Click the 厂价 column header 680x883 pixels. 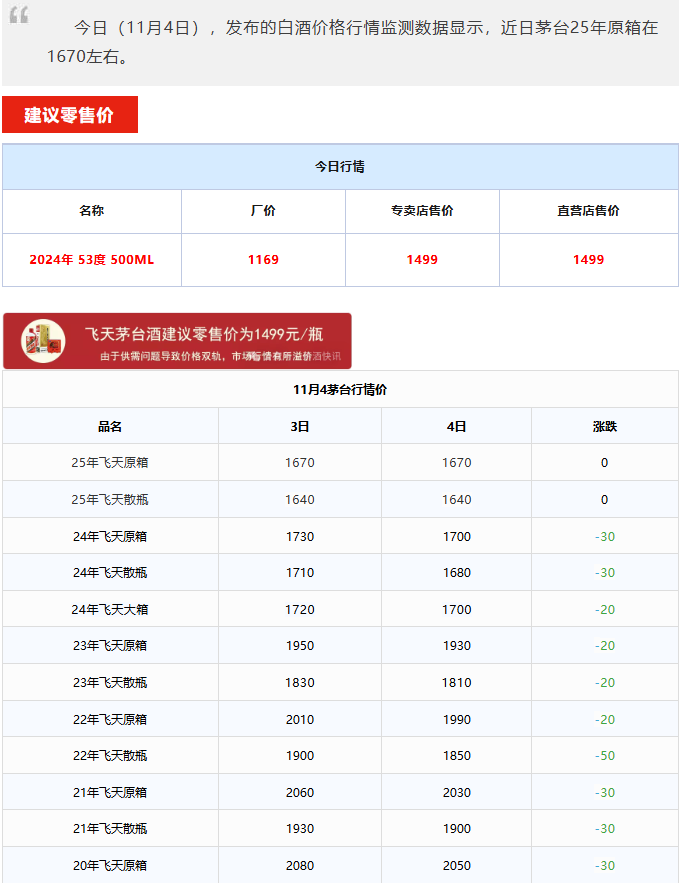coord(263,211)
